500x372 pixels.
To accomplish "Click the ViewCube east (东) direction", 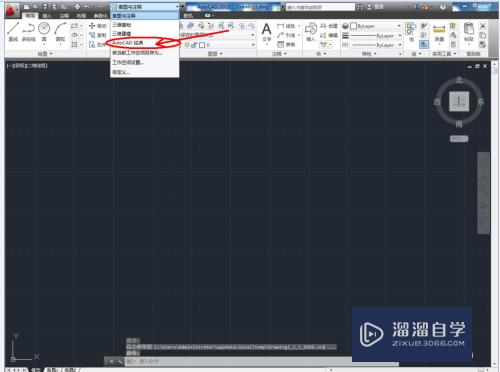I will pyautogui.click(x=481, y=102).
